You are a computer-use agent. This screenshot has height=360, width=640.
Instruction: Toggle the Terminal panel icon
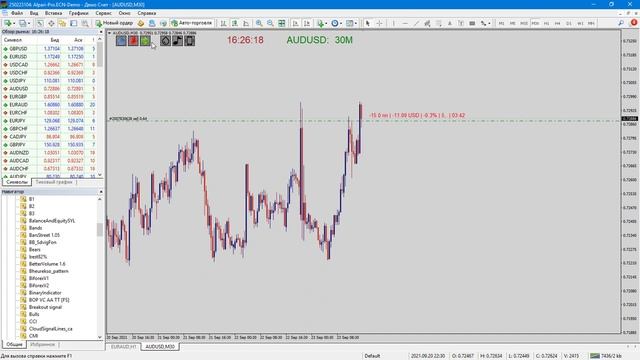(x=73, y=23)
